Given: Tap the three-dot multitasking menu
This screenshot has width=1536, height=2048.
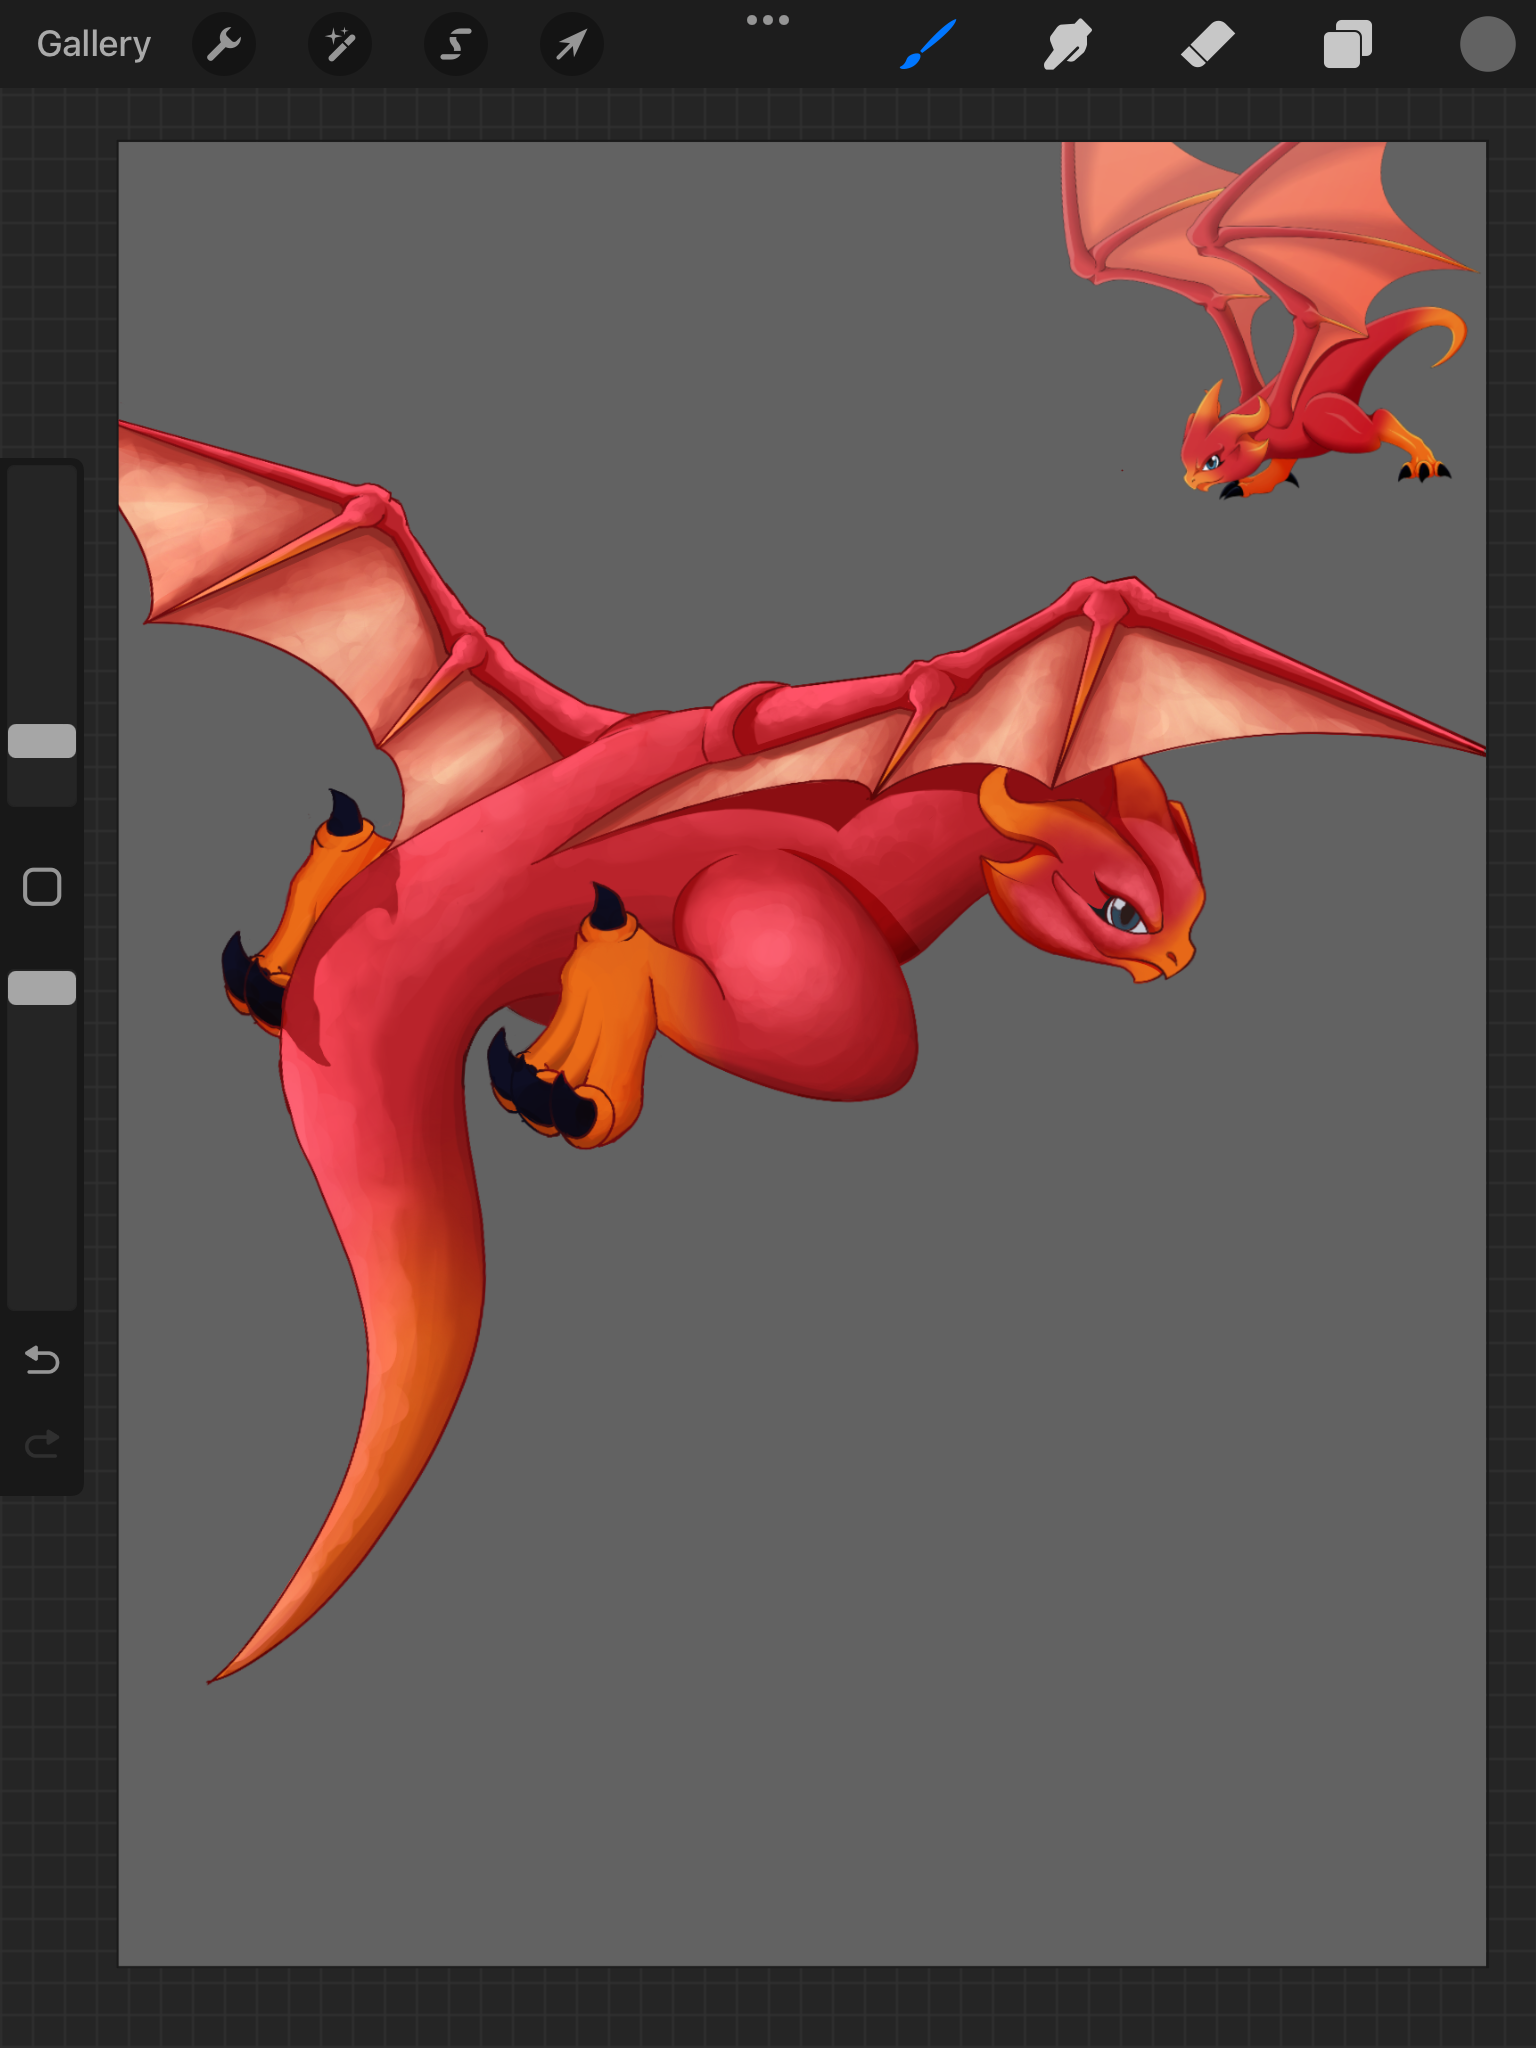Looking at the screenshot, I should pos(768,20).
